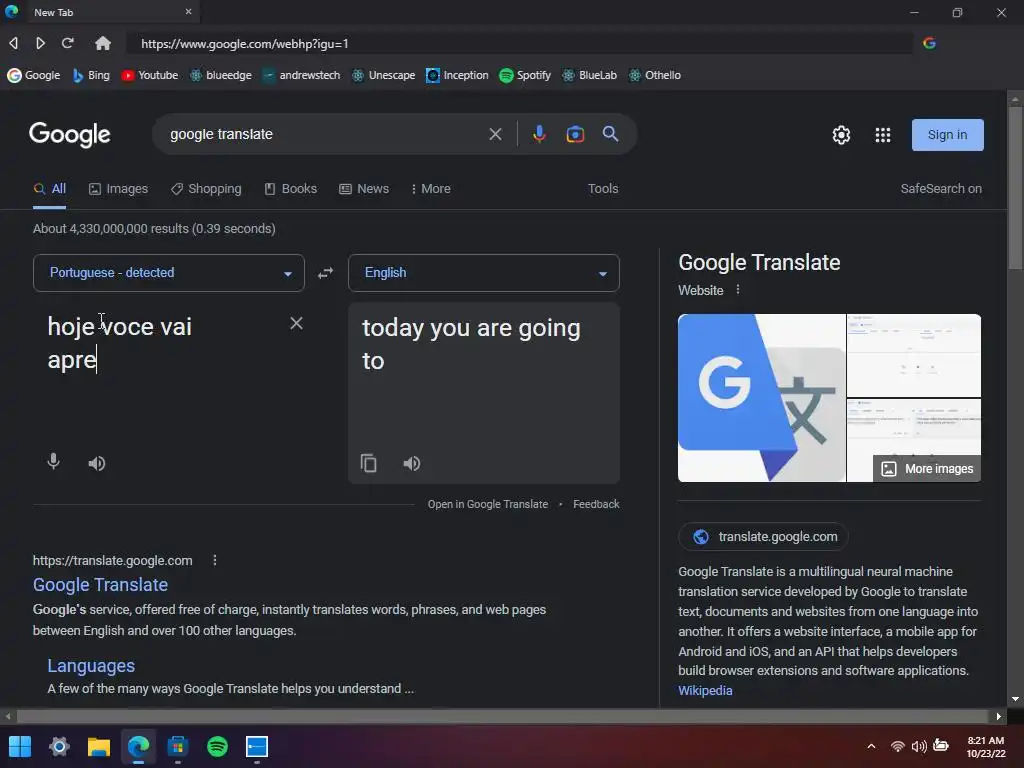1024x768 pixels.
Task: Open Spotify from the taskbar
Action: (217, 746)
